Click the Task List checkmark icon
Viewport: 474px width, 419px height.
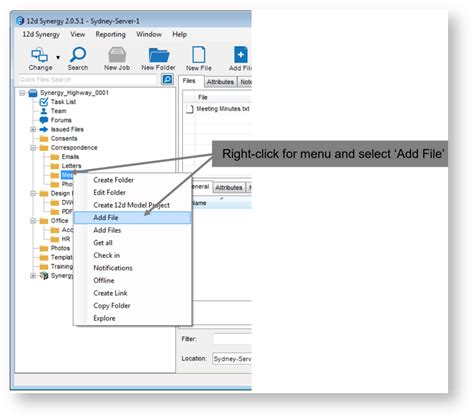[44, 102]
